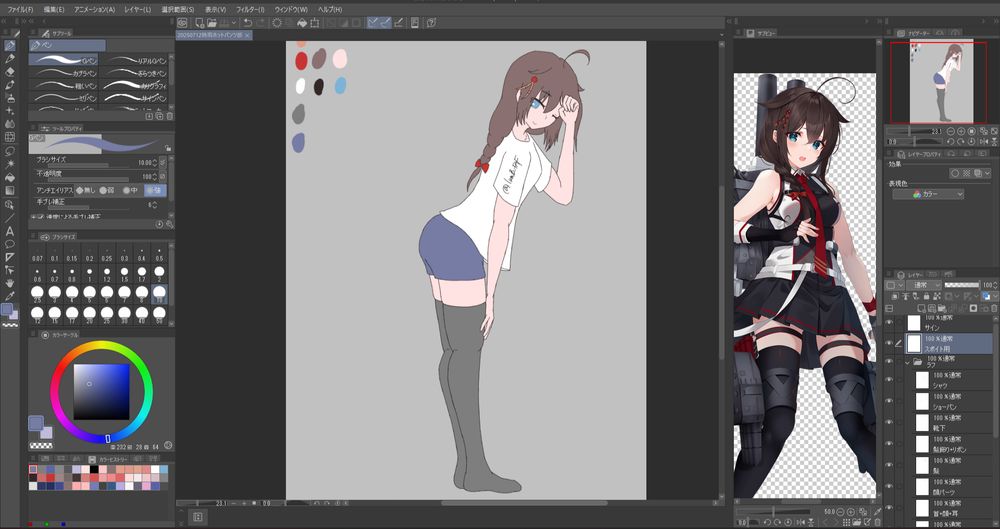Delete sub tool with trash icon
This screenshot has height=529, width=1000.
(x=170, y=116)
